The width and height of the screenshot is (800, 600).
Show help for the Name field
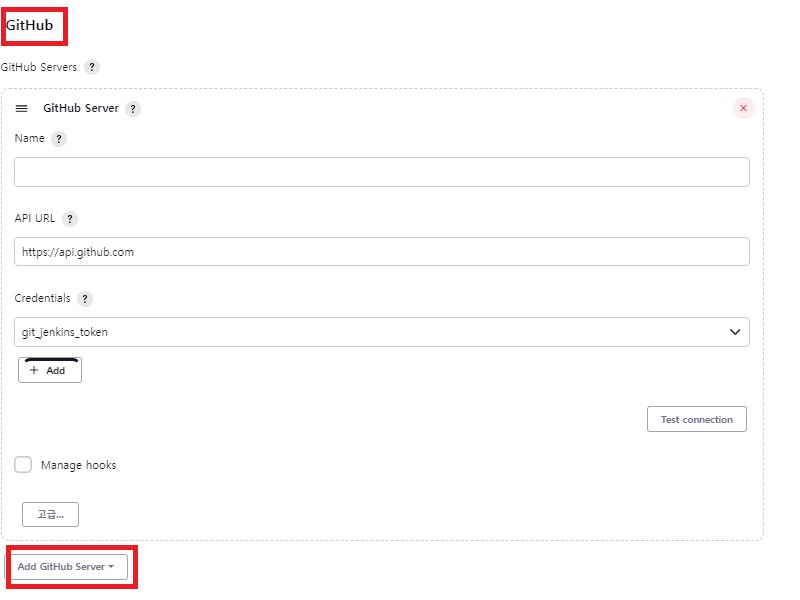click(x=59, y=139)
